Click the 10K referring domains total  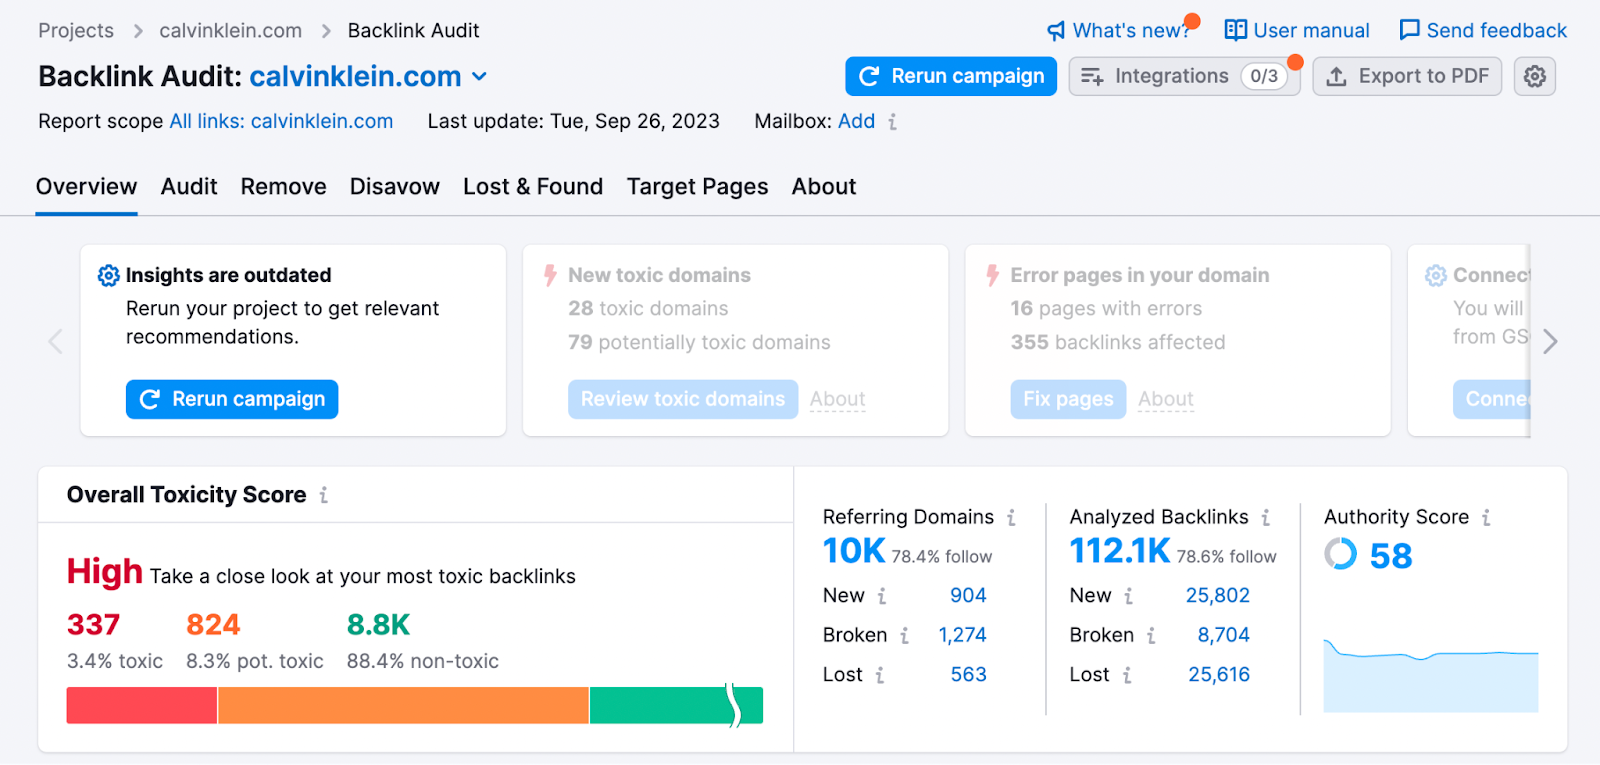[x=854, y=551]
